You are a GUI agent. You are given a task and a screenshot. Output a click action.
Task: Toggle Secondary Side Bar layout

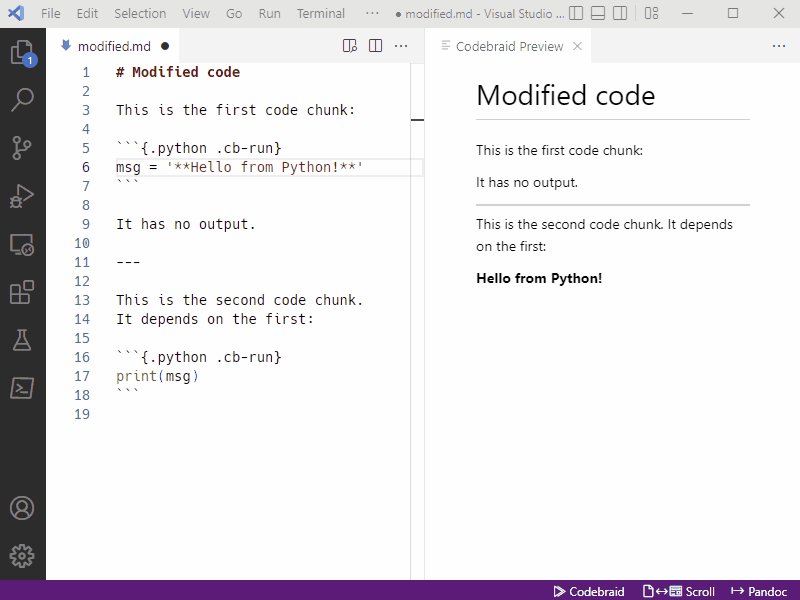coord(620,13)
